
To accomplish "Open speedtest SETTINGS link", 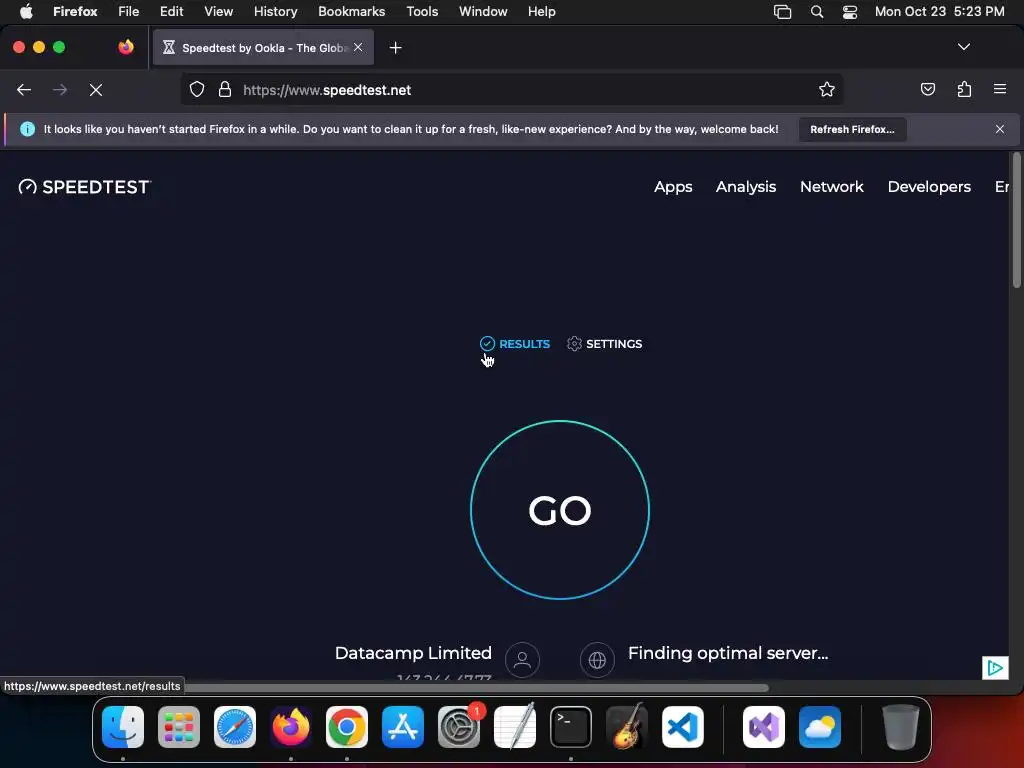I will click(x=605, y=344).
